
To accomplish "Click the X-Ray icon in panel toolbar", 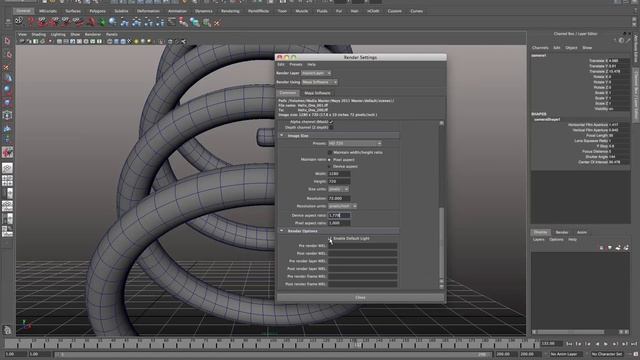I will [x=170, y=42].
